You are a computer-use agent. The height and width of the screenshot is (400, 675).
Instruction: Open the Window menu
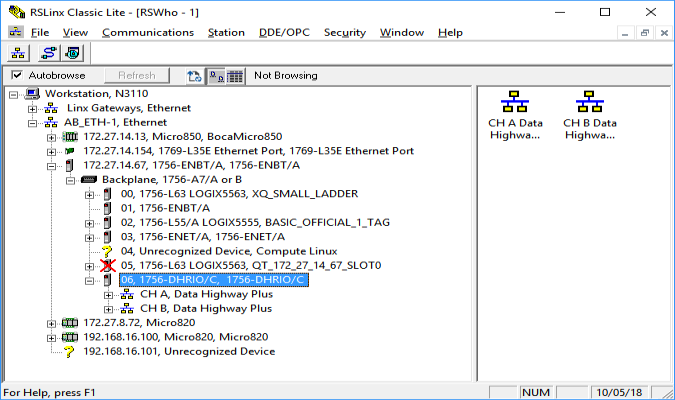click(402, 33)
